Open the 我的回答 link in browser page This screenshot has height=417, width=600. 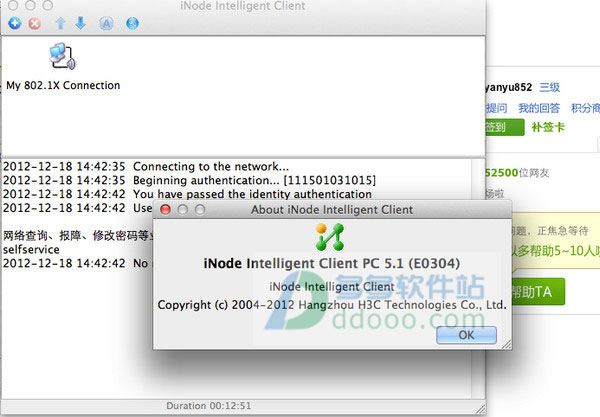539,108
